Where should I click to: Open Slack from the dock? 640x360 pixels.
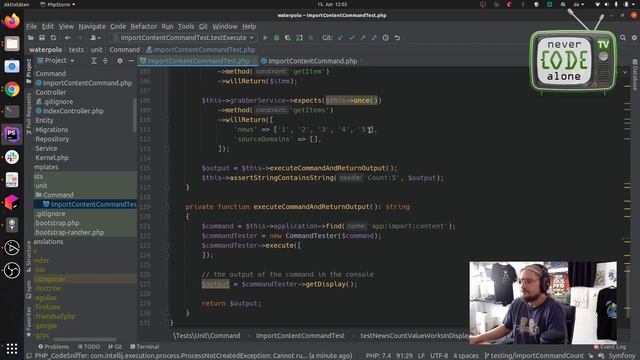click(x=12, y=157)
